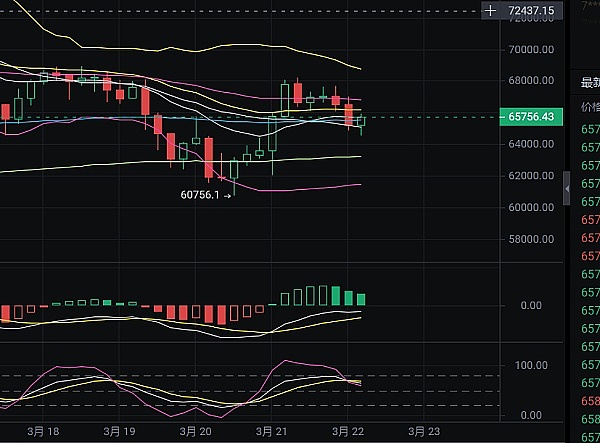
Task: Click the 70000.00 price axis label
Action: tap(530, 49)
